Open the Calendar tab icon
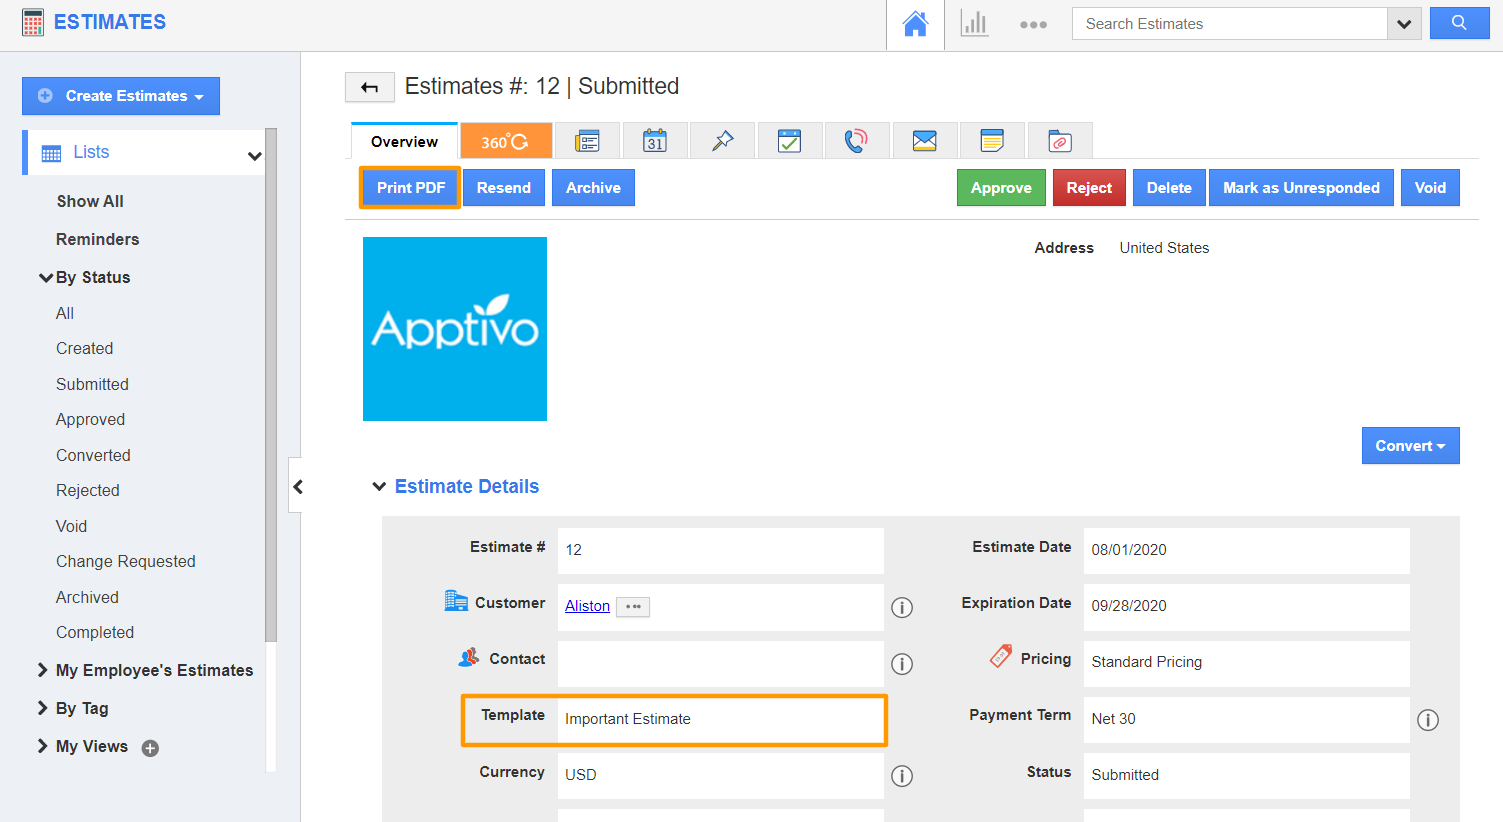Viewport: 1503px width, 822px height. pos(655,140)
